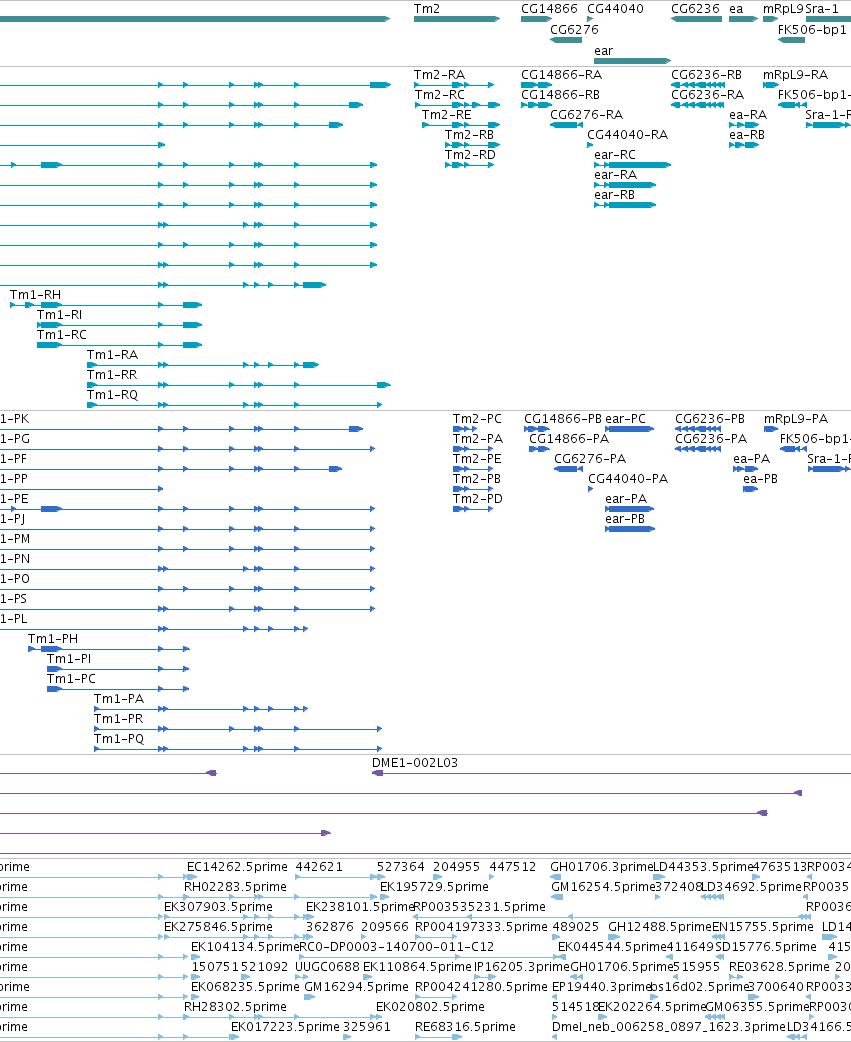Select the mRpL9 gene label

coord(783,9)
